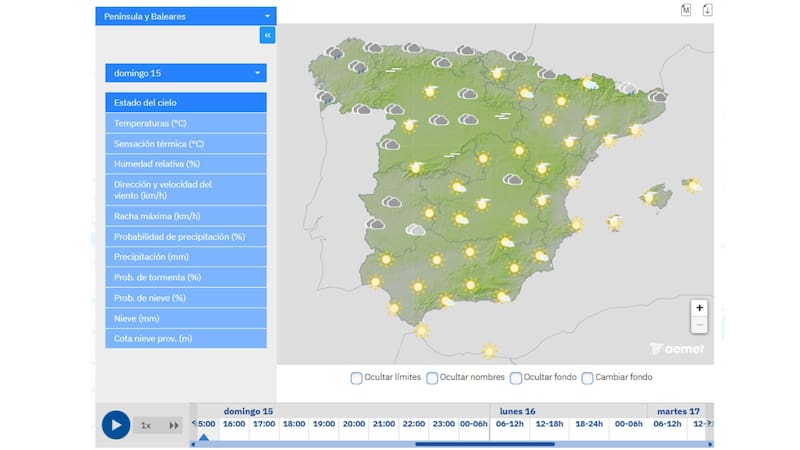
Task: Click the weather icon over Ibiza
Action: pos(615,222)
